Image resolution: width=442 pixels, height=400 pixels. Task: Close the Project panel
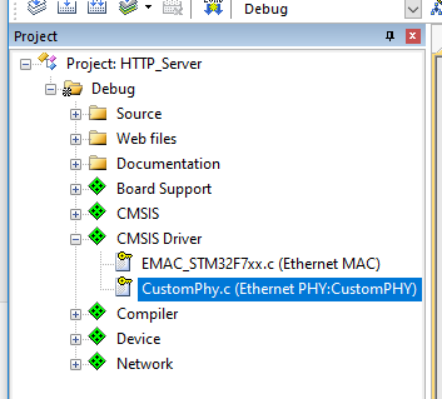pyautogui.click(x=413, y=36)
